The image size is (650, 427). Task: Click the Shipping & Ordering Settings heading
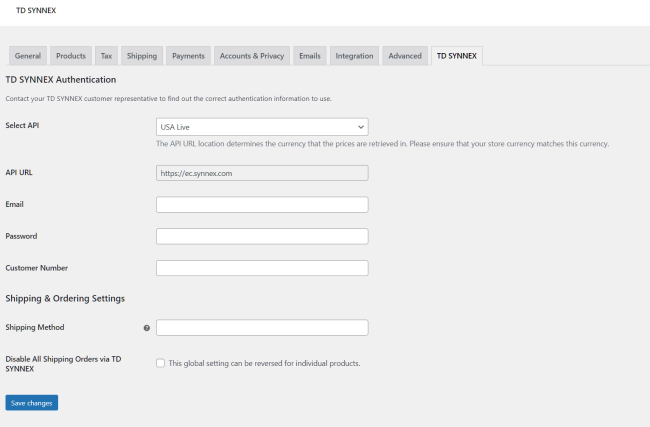tap(65, 298)
